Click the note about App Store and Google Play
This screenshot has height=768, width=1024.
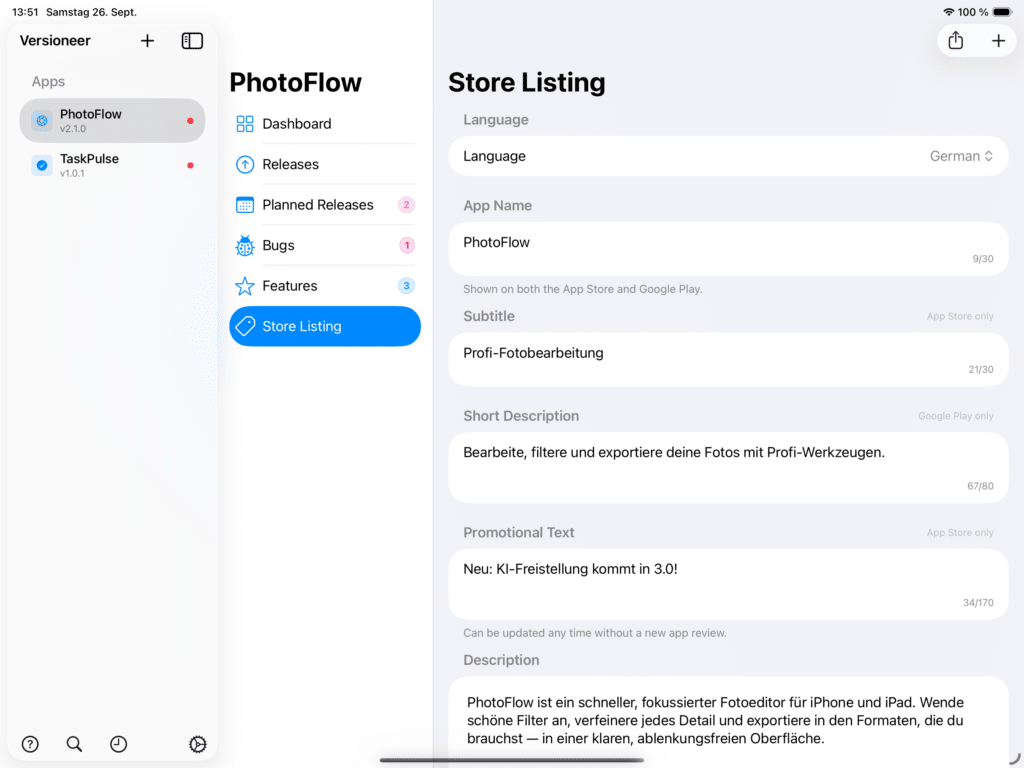pyautogui.click(x=583, y=289)
